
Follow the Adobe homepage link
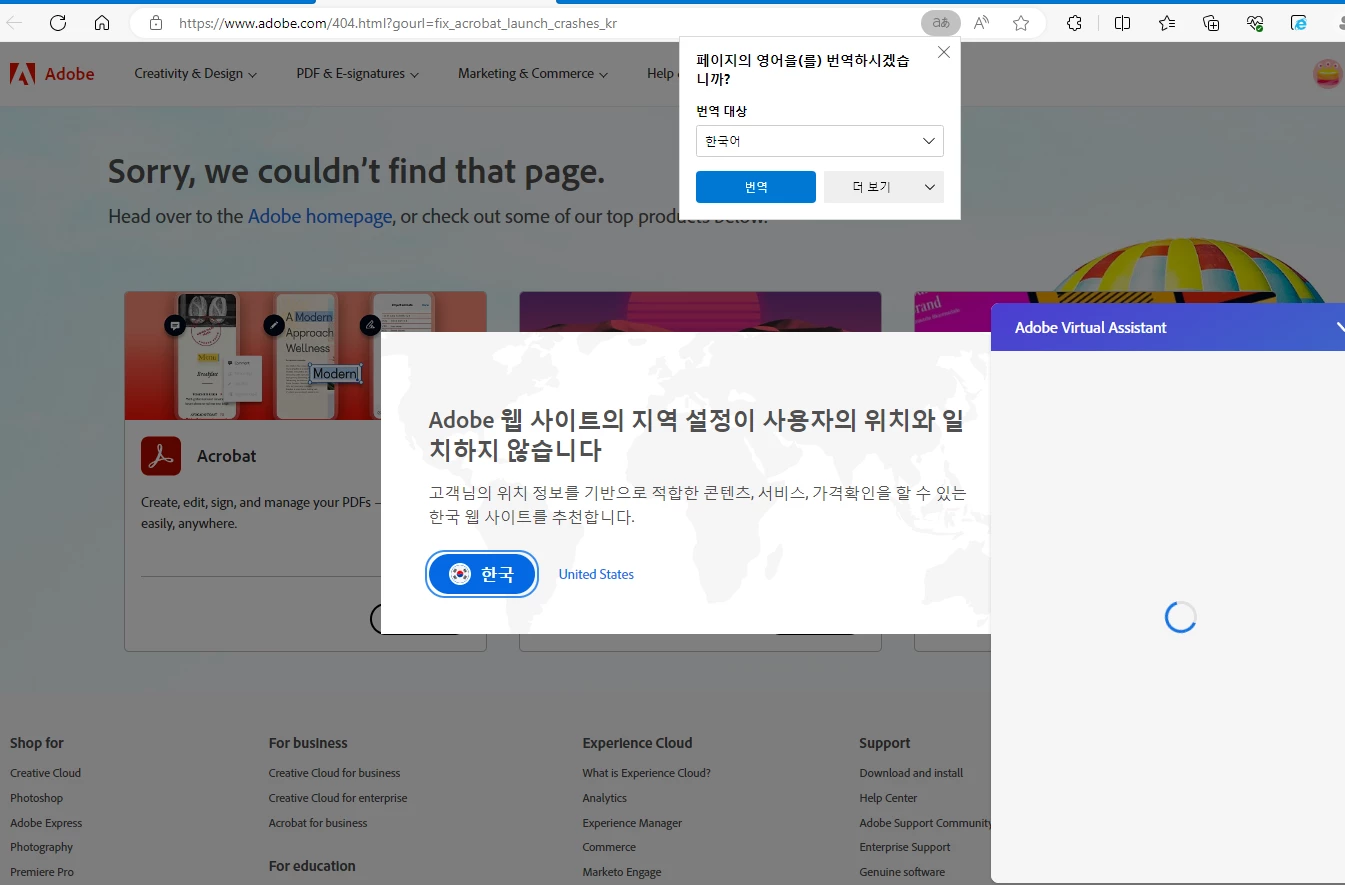(320, 216)
